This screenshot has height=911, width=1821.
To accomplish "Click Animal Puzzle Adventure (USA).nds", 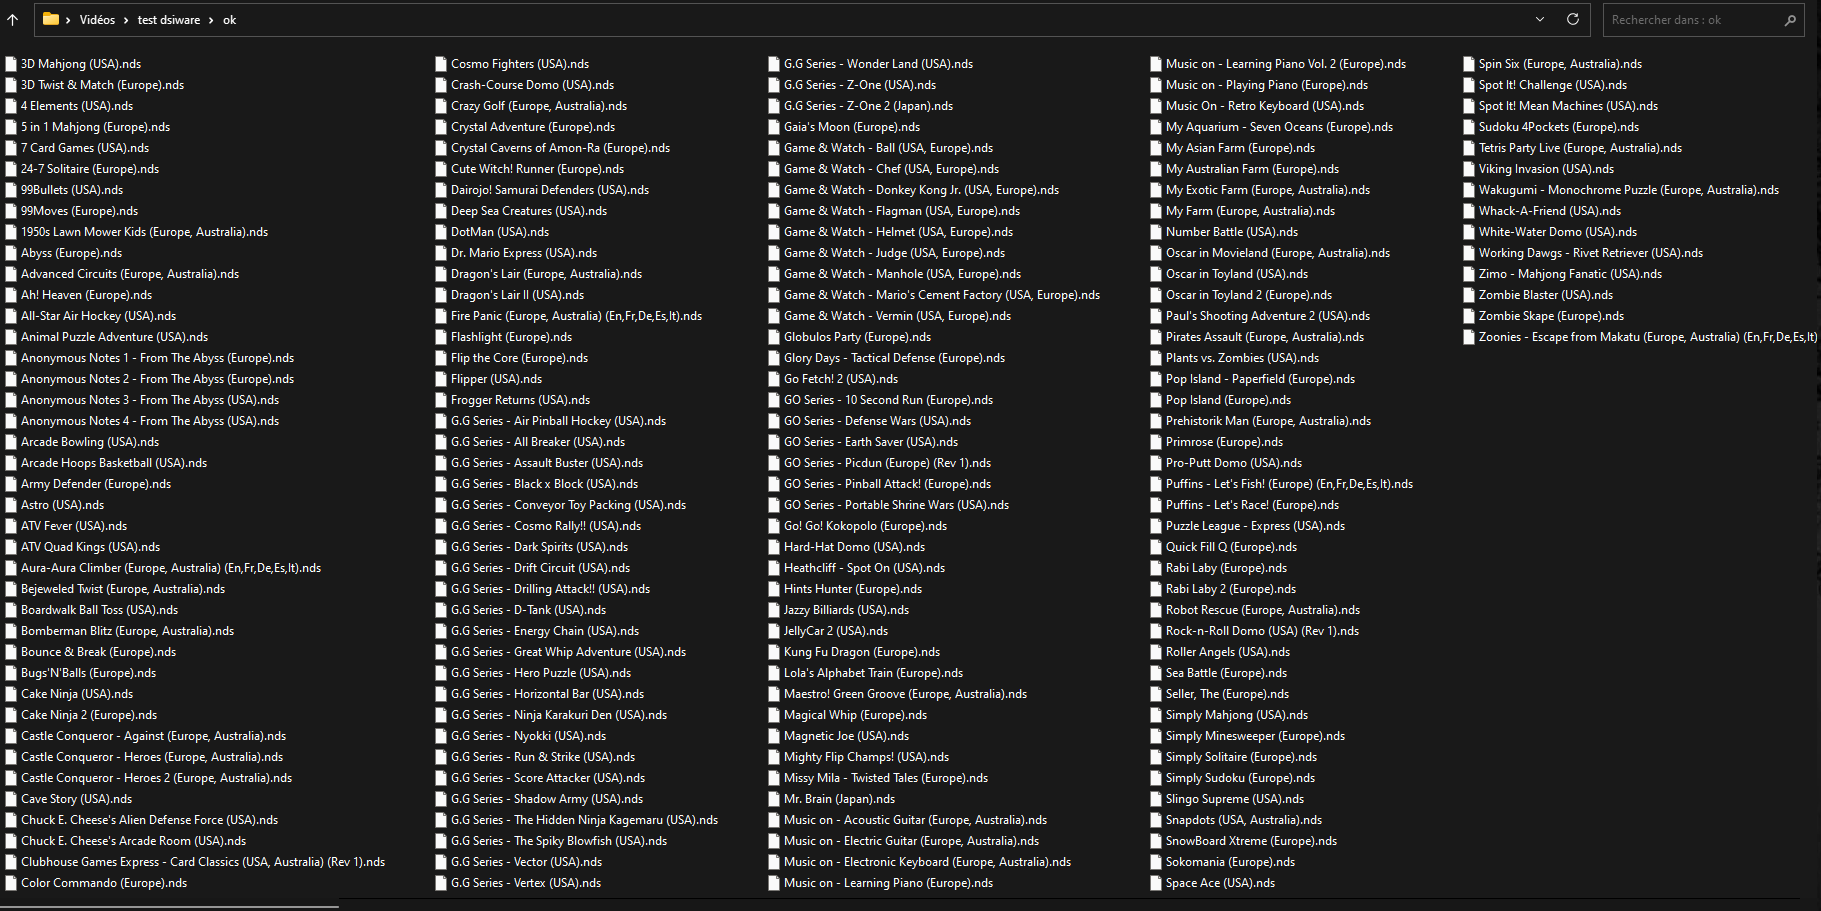I will click(115, 337).
